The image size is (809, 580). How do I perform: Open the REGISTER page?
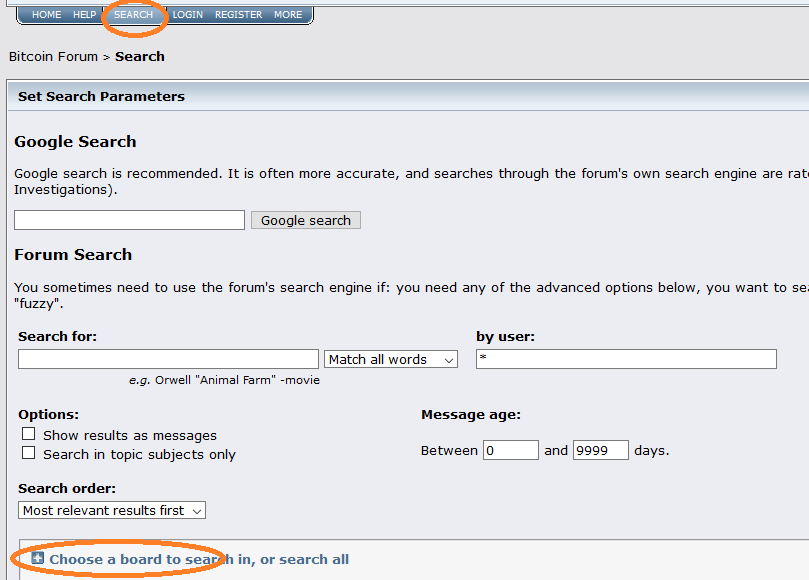pos(238,14)
